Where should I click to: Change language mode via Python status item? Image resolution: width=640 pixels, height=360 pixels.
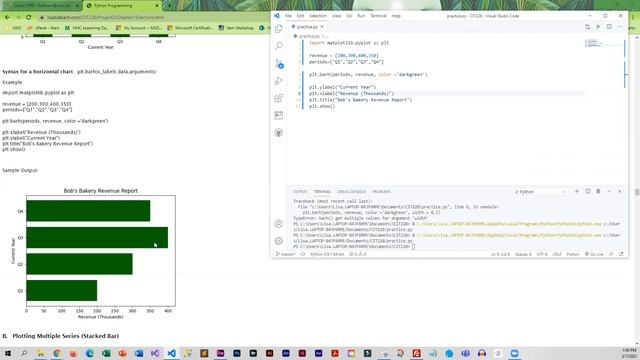pos(573,254)
